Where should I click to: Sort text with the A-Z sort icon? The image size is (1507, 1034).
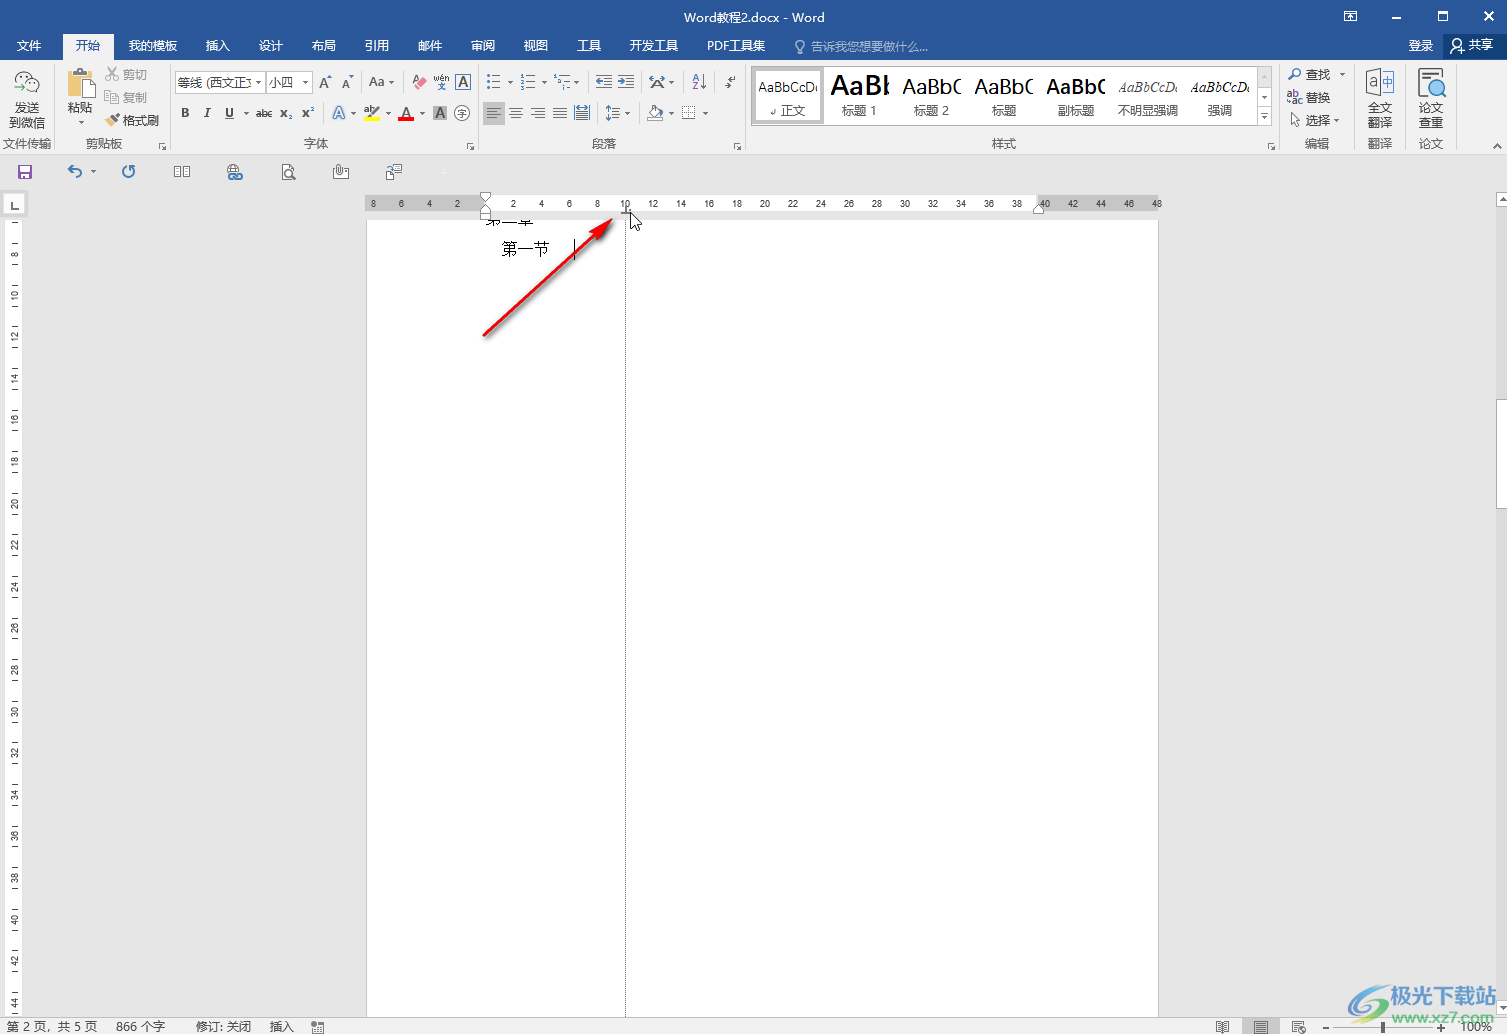pos(699,82)
